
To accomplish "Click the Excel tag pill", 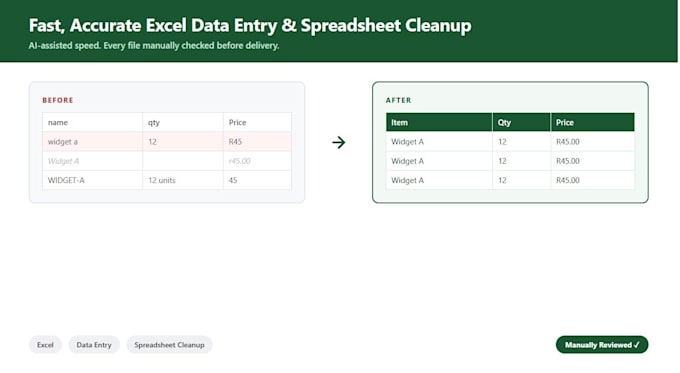I will [45, 345].
